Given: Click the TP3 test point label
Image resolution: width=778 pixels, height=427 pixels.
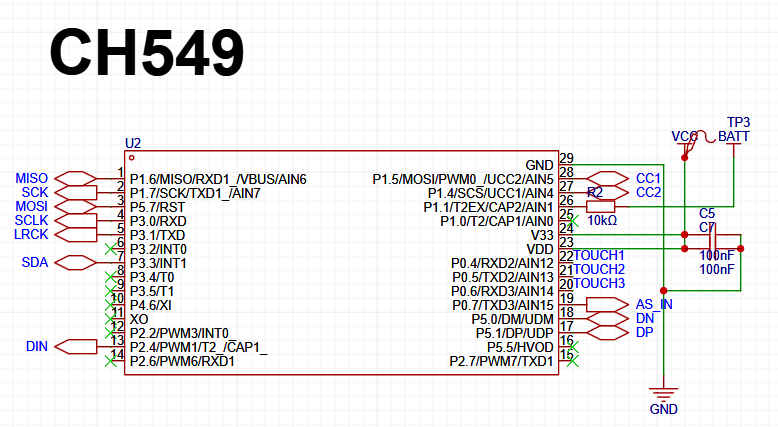Looking at the screenshot, I should [x=738, y=122].
